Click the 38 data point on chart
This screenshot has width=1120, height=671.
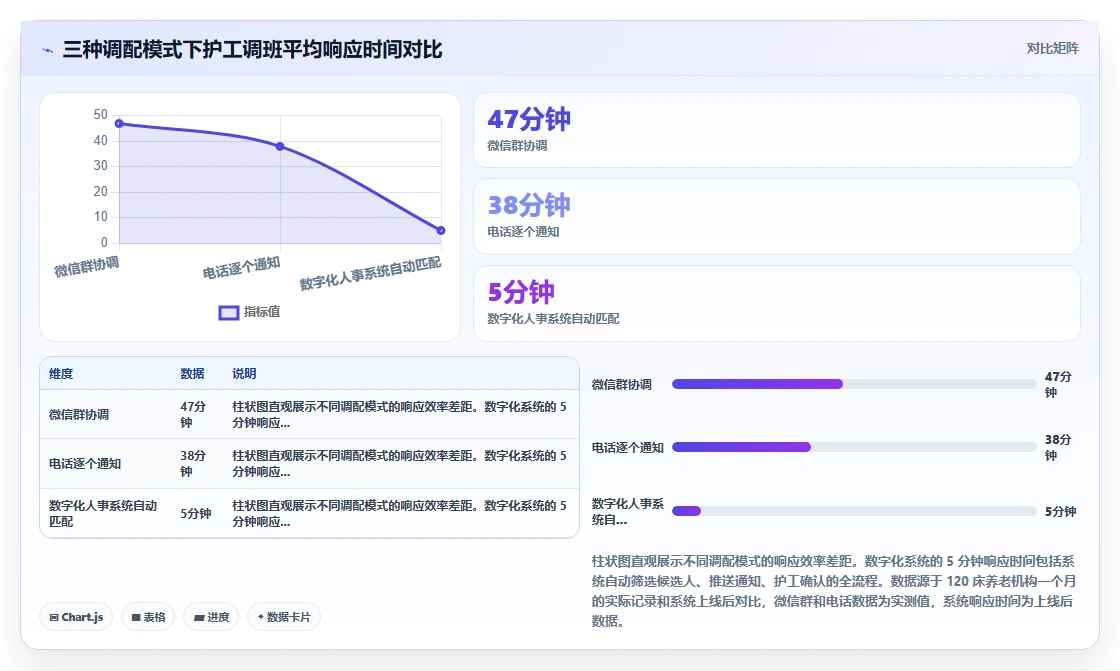(x=280, y=146)
